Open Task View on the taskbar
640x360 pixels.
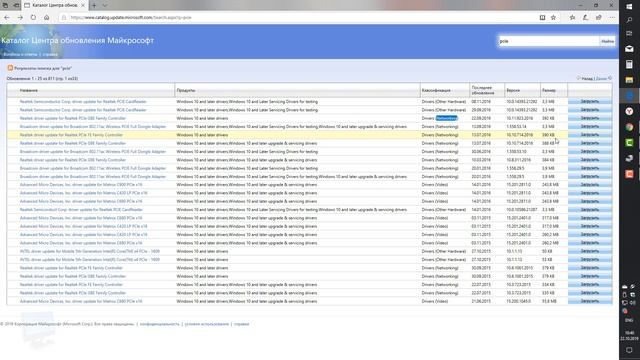(x=629, y=33)
